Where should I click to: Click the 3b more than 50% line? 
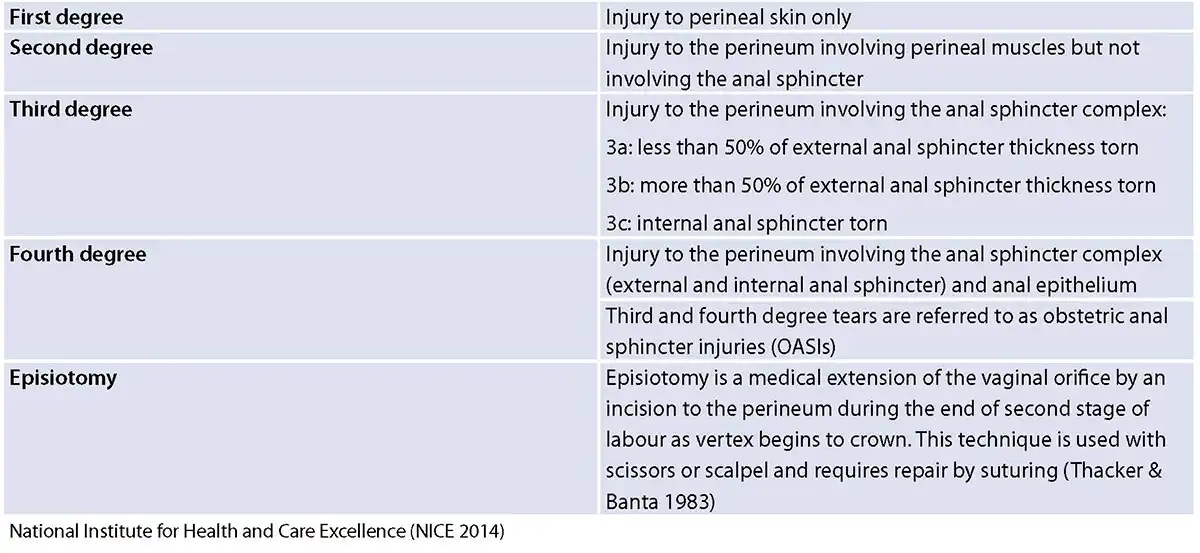pyautogui.click(x=880, y=185)
